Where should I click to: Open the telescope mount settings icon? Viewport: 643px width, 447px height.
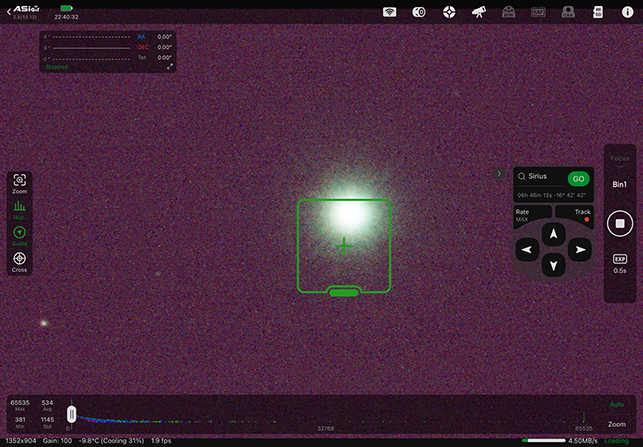[479, 12]
